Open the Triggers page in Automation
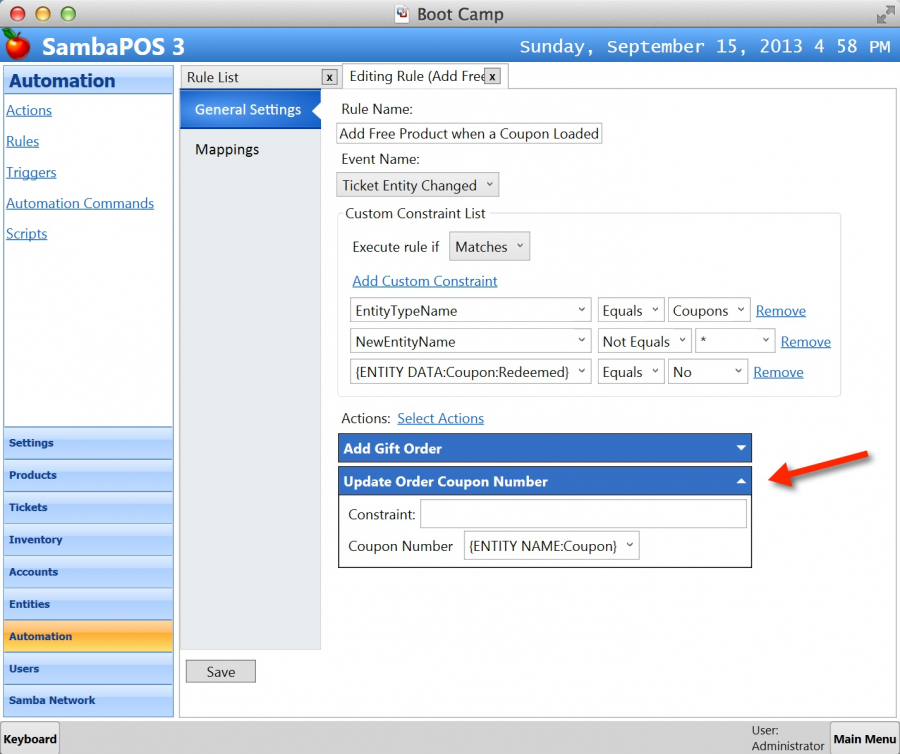Image resolution: width=900 pixels, height=754 pixels. 31,172
